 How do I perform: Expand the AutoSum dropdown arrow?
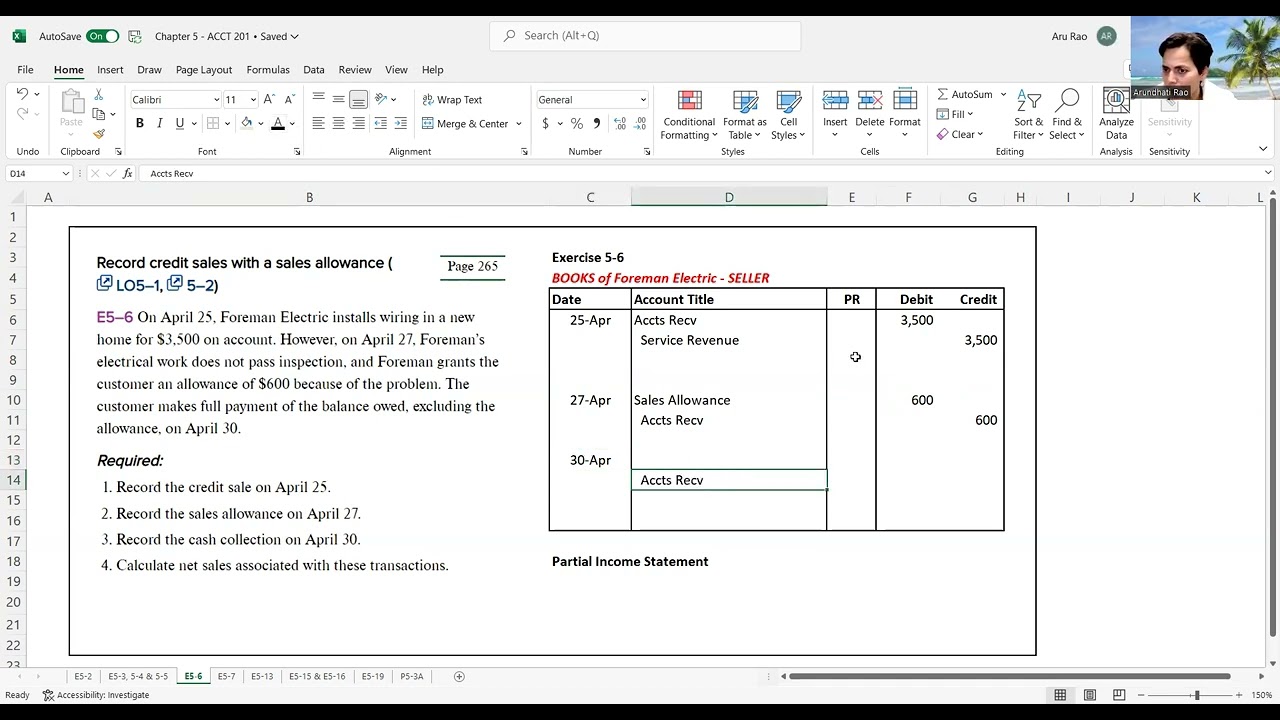(1003, 94)
